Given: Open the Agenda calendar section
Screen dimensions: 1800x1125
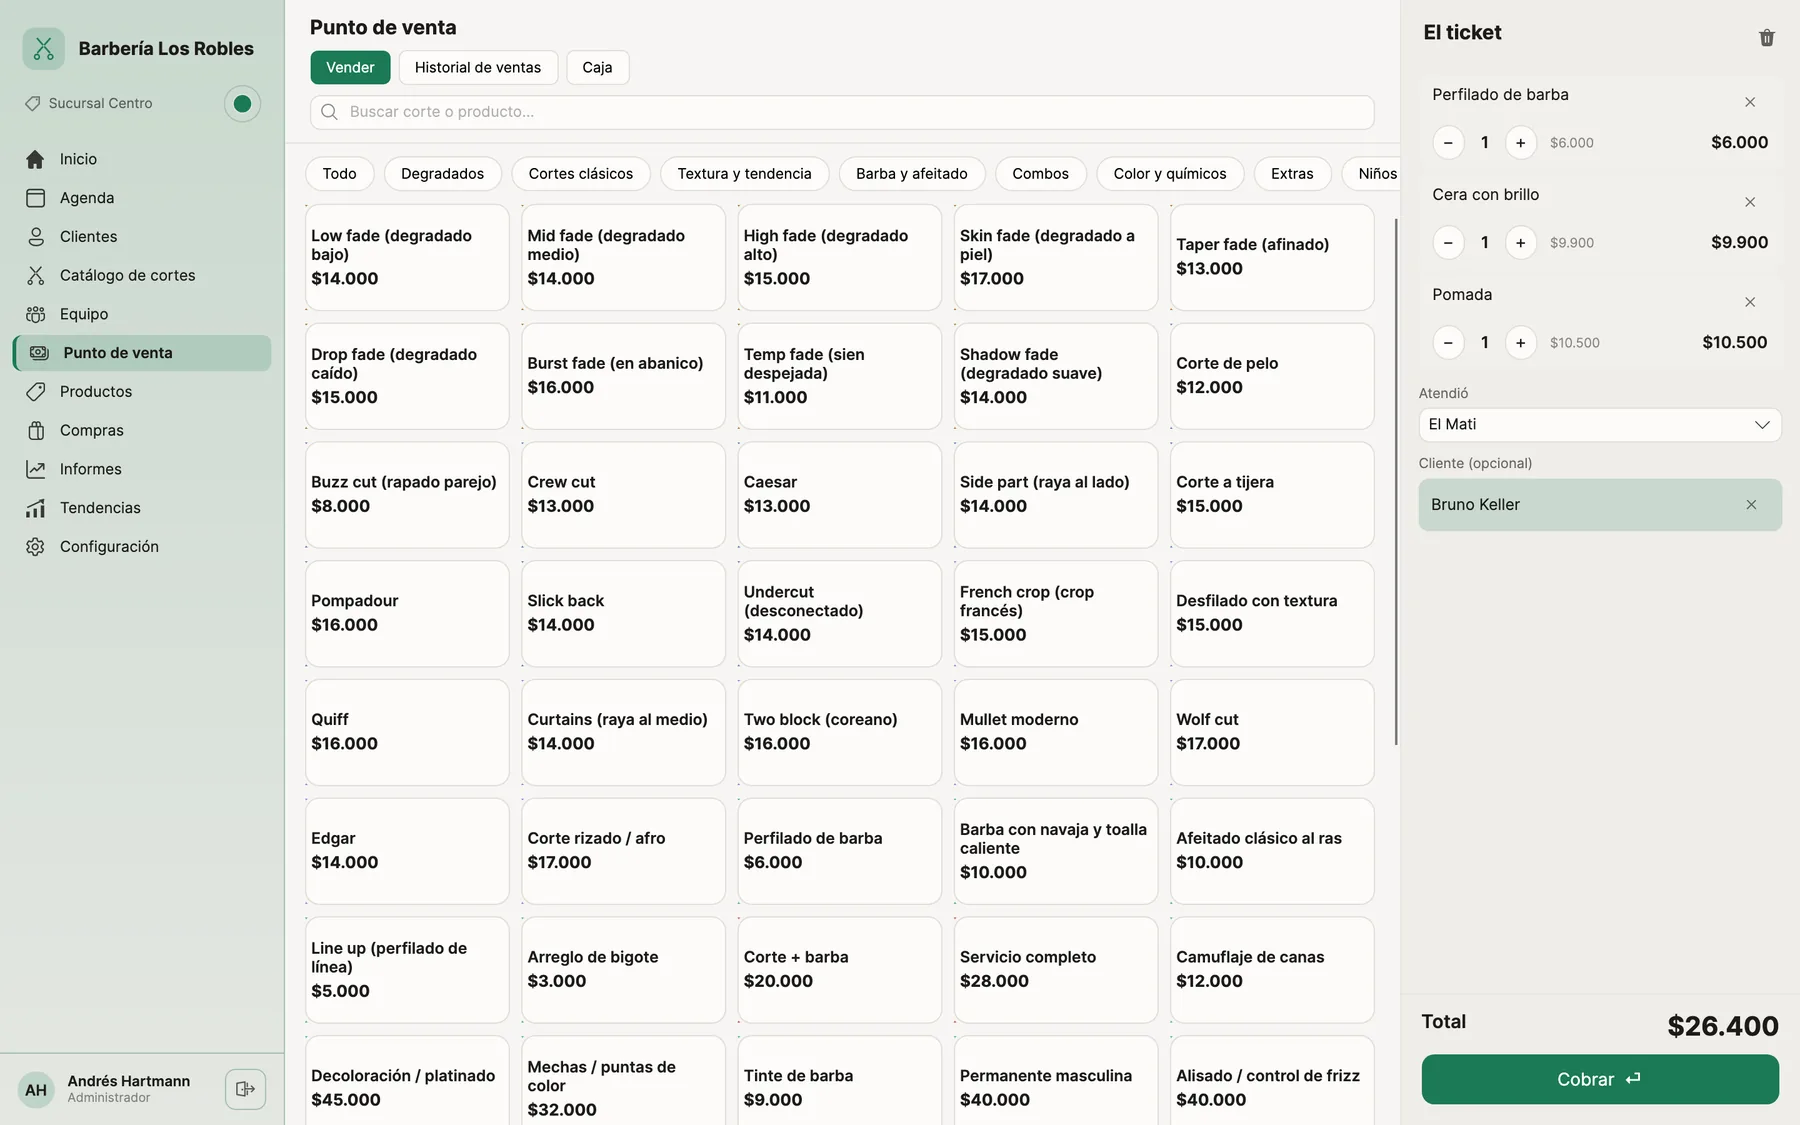Looking at the screenshot, I should click(x=142, y=198).
